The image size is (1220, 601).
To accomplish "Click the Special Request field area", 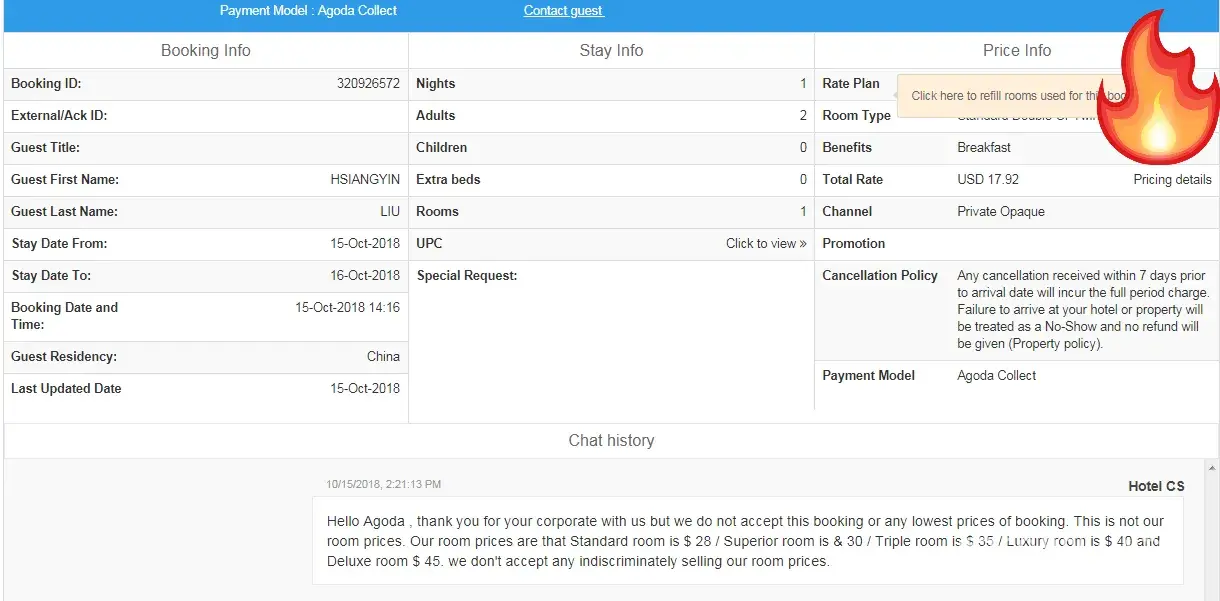I will 611,330.
